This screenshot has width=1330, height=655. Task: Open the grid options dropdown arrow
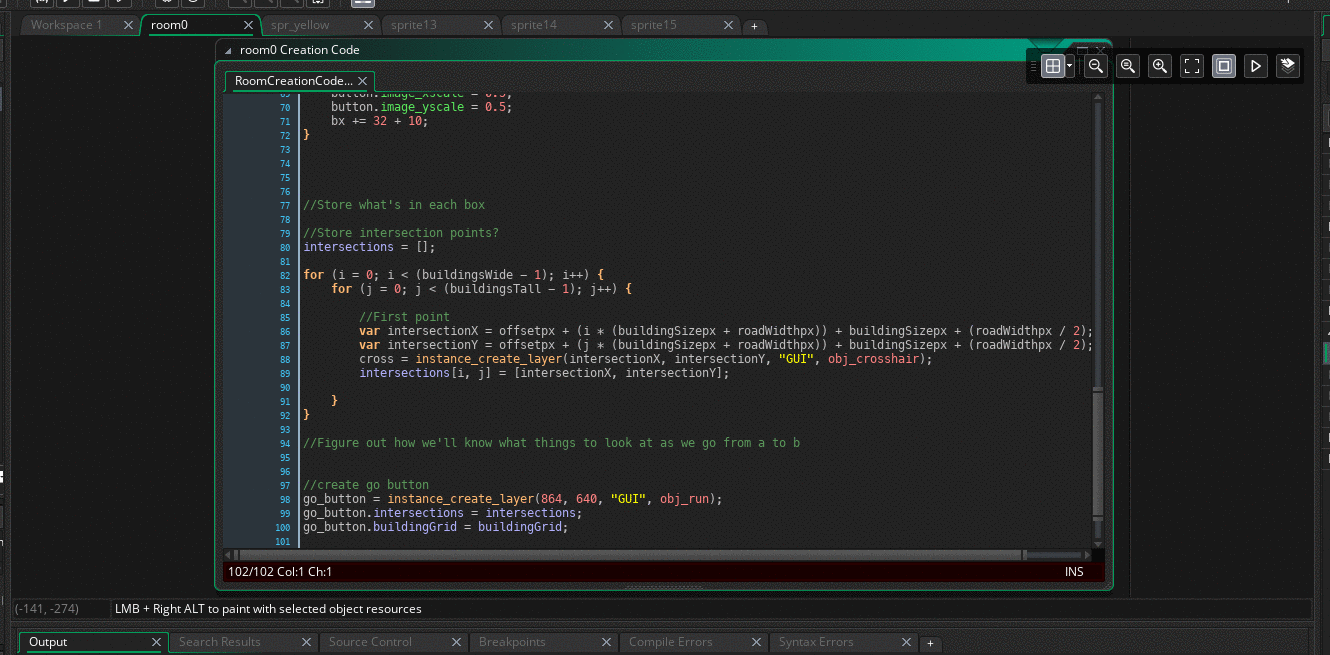[1070, 66]
